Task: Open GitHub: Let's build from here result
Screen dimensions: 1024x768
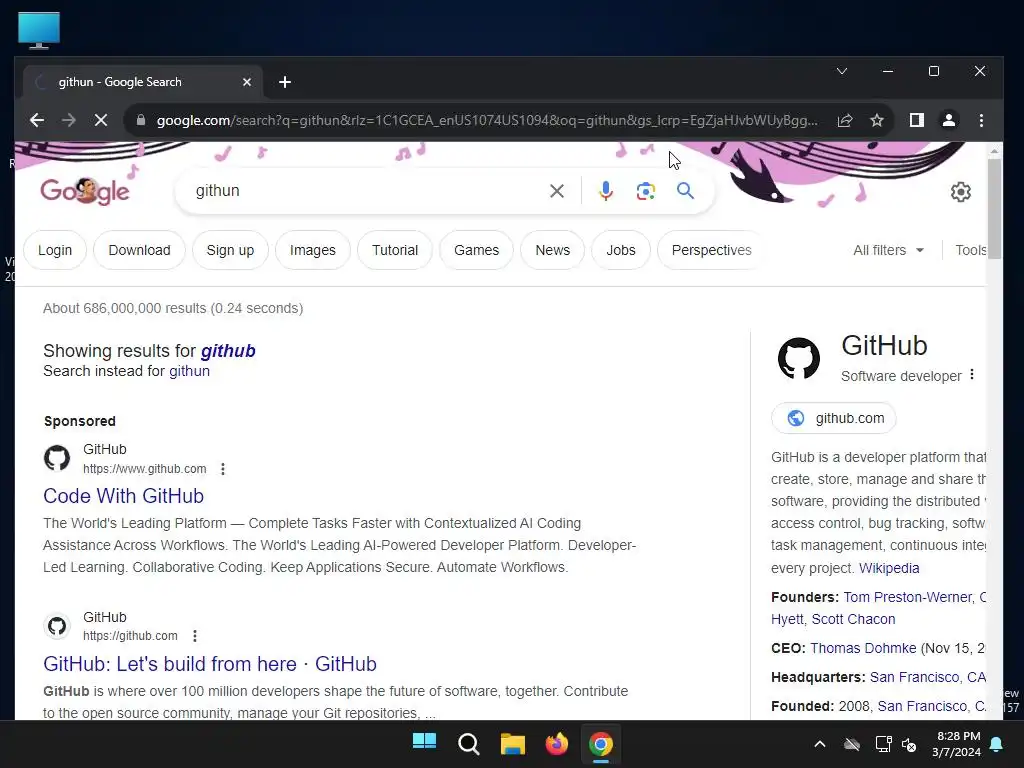Action: (210, 664)
